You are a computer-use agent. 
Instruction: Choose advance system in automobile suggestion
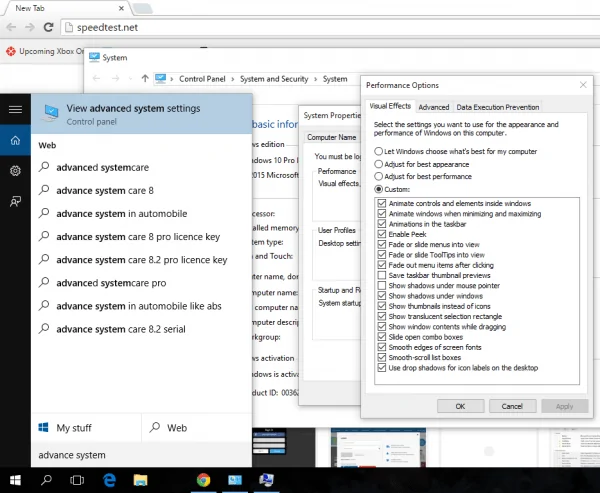click(x=142, y=213)
